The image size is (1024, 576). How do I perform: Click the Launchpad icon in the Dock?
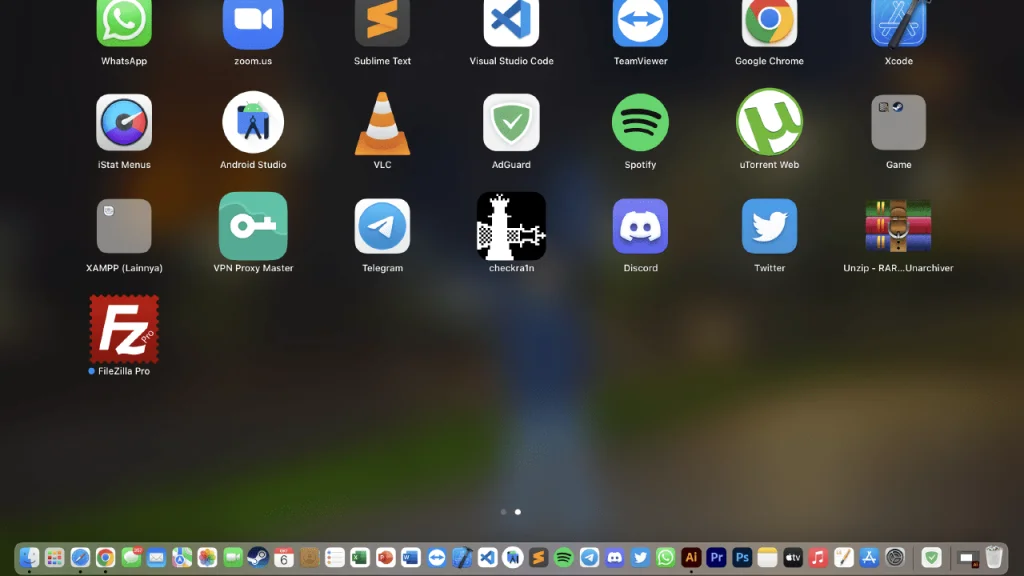[54, 558]
